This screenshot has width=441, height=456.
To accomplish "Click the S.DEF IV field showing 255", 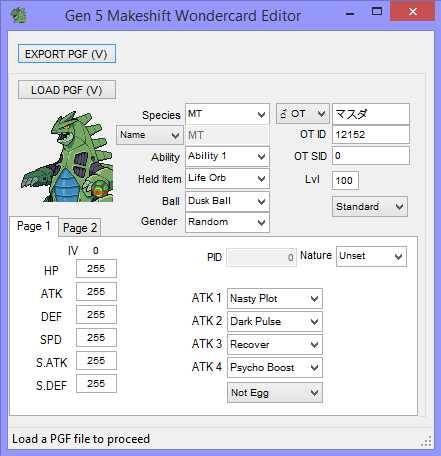I will point(96,384).
